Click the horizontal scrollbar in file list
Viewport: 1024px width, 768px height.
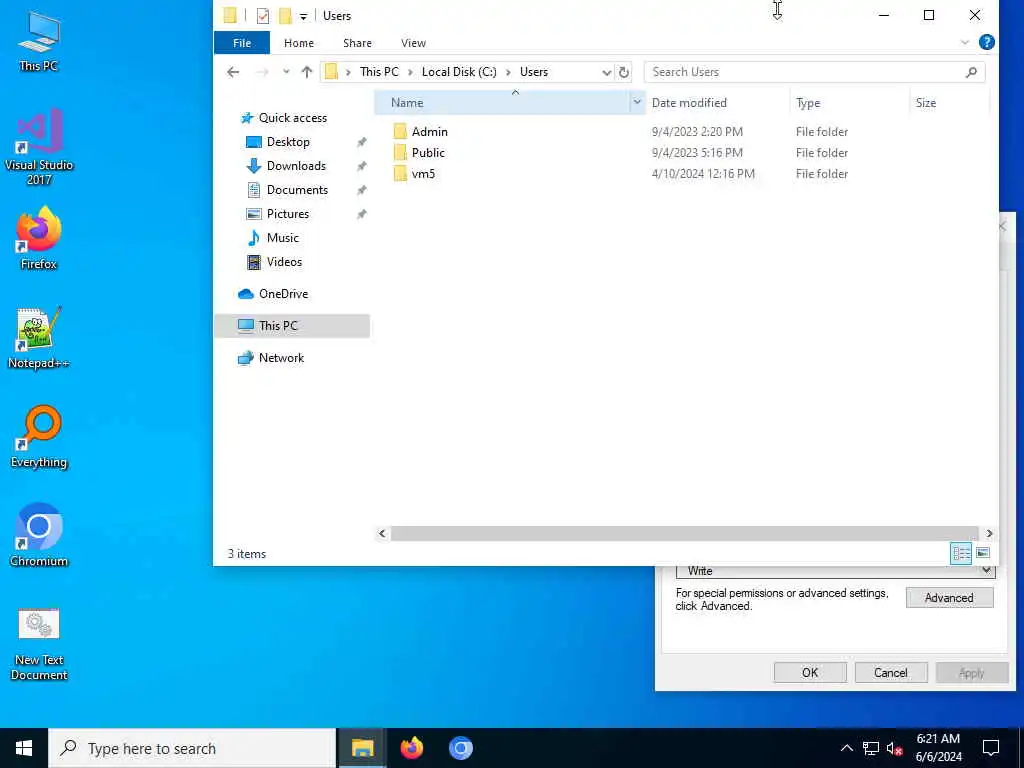pos(684,534)
